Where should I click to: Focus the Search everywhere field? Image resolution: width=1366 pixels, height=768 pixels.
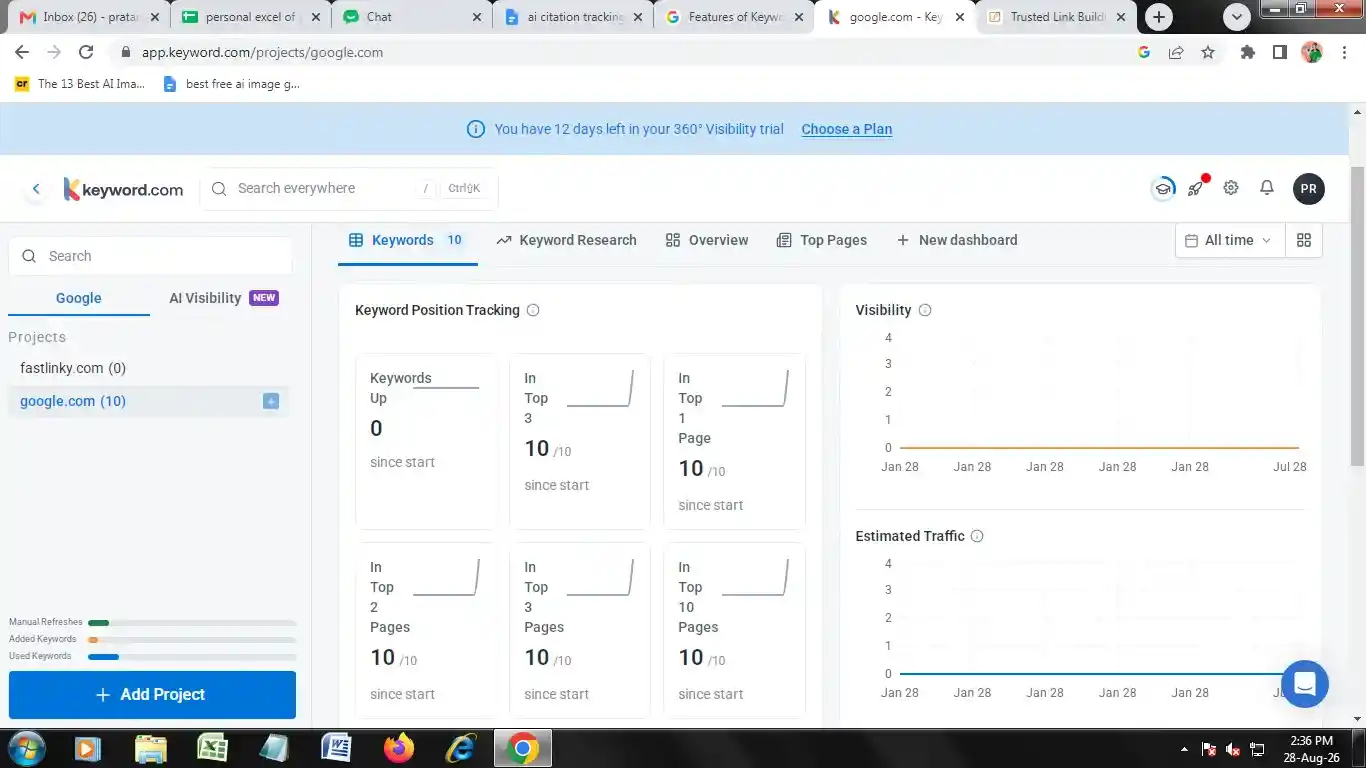(349, 189)
